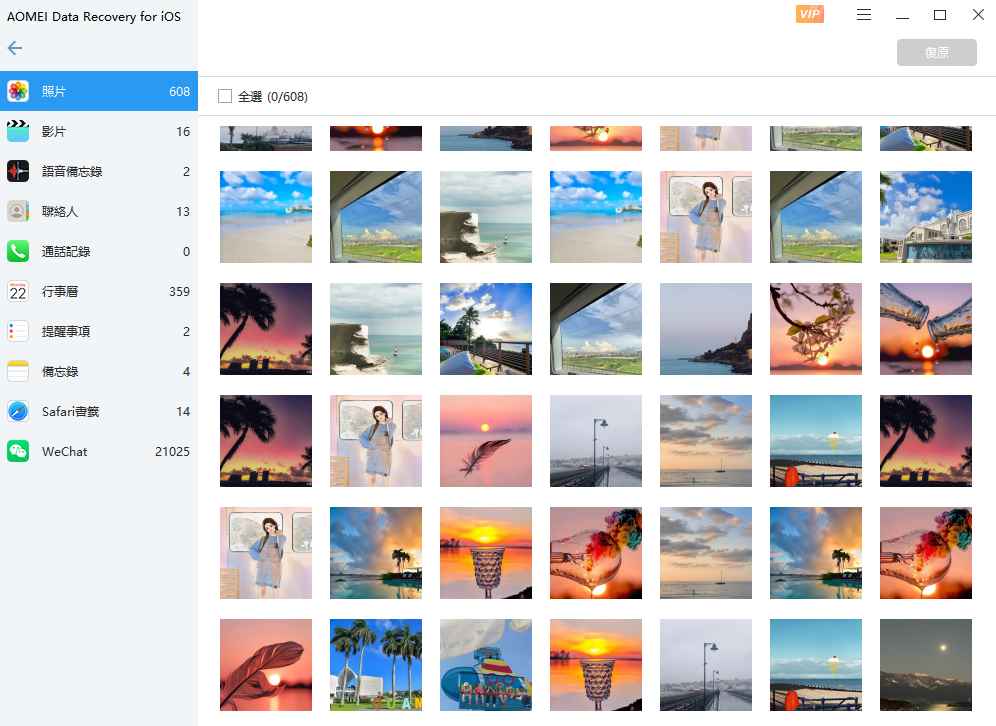This screenshot has width=996, height=726.
Task: Select the Reminders list icon
Action: coord(18,331)
